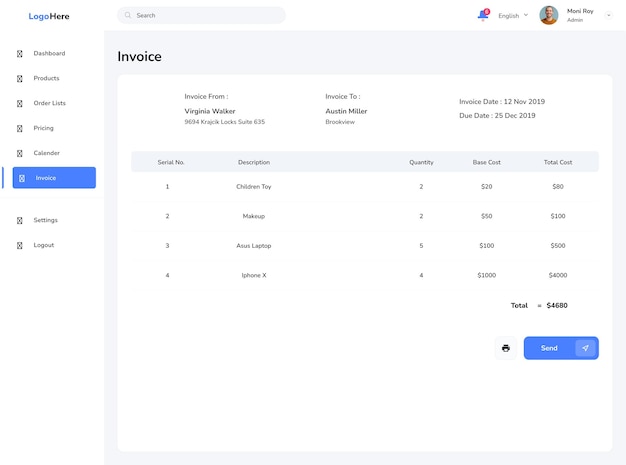The width and height of the screenshot is (626, 465).
Task: Click the Order Lists sidebar icon
Action: point(20,103)
